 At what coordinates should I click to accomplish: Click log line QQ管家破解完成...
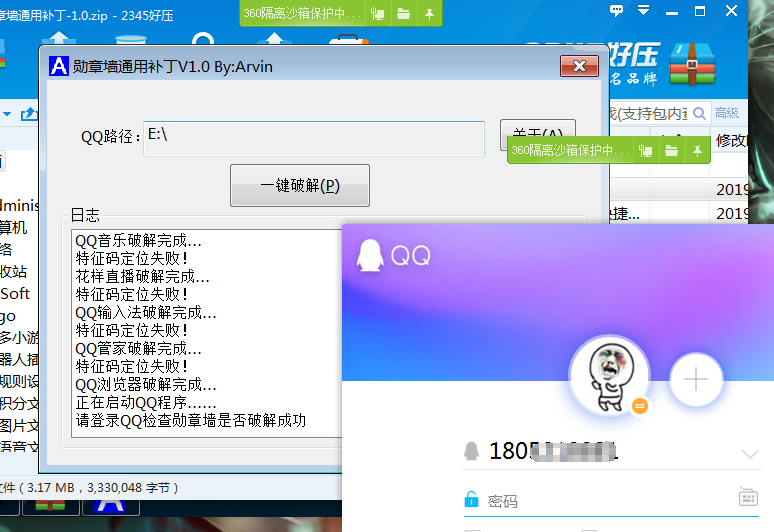tap(138, 348)
